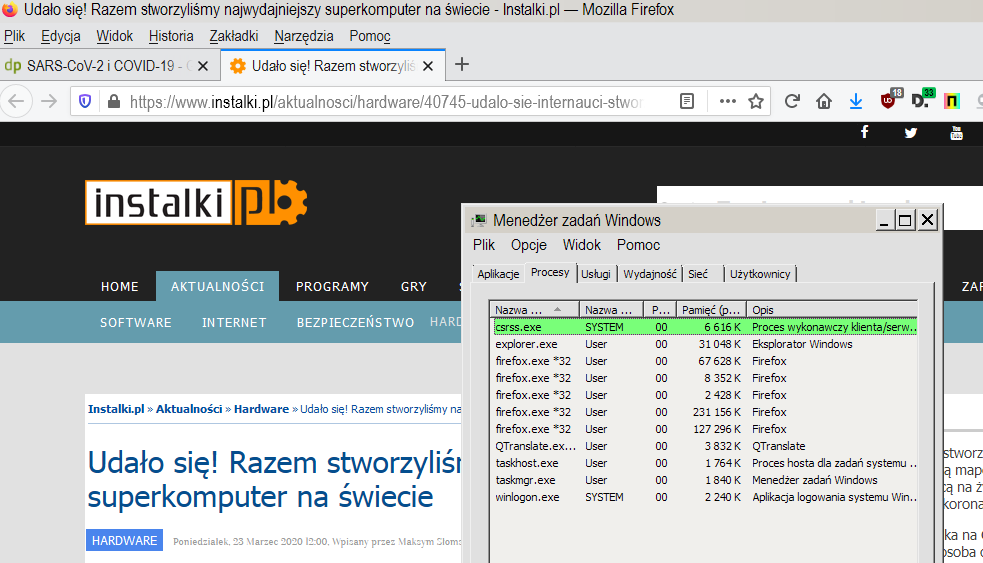The height and width of the screenshot is (563, 983).
Task: Open the Instalki Facebook page icon
Action: (865, 132)
